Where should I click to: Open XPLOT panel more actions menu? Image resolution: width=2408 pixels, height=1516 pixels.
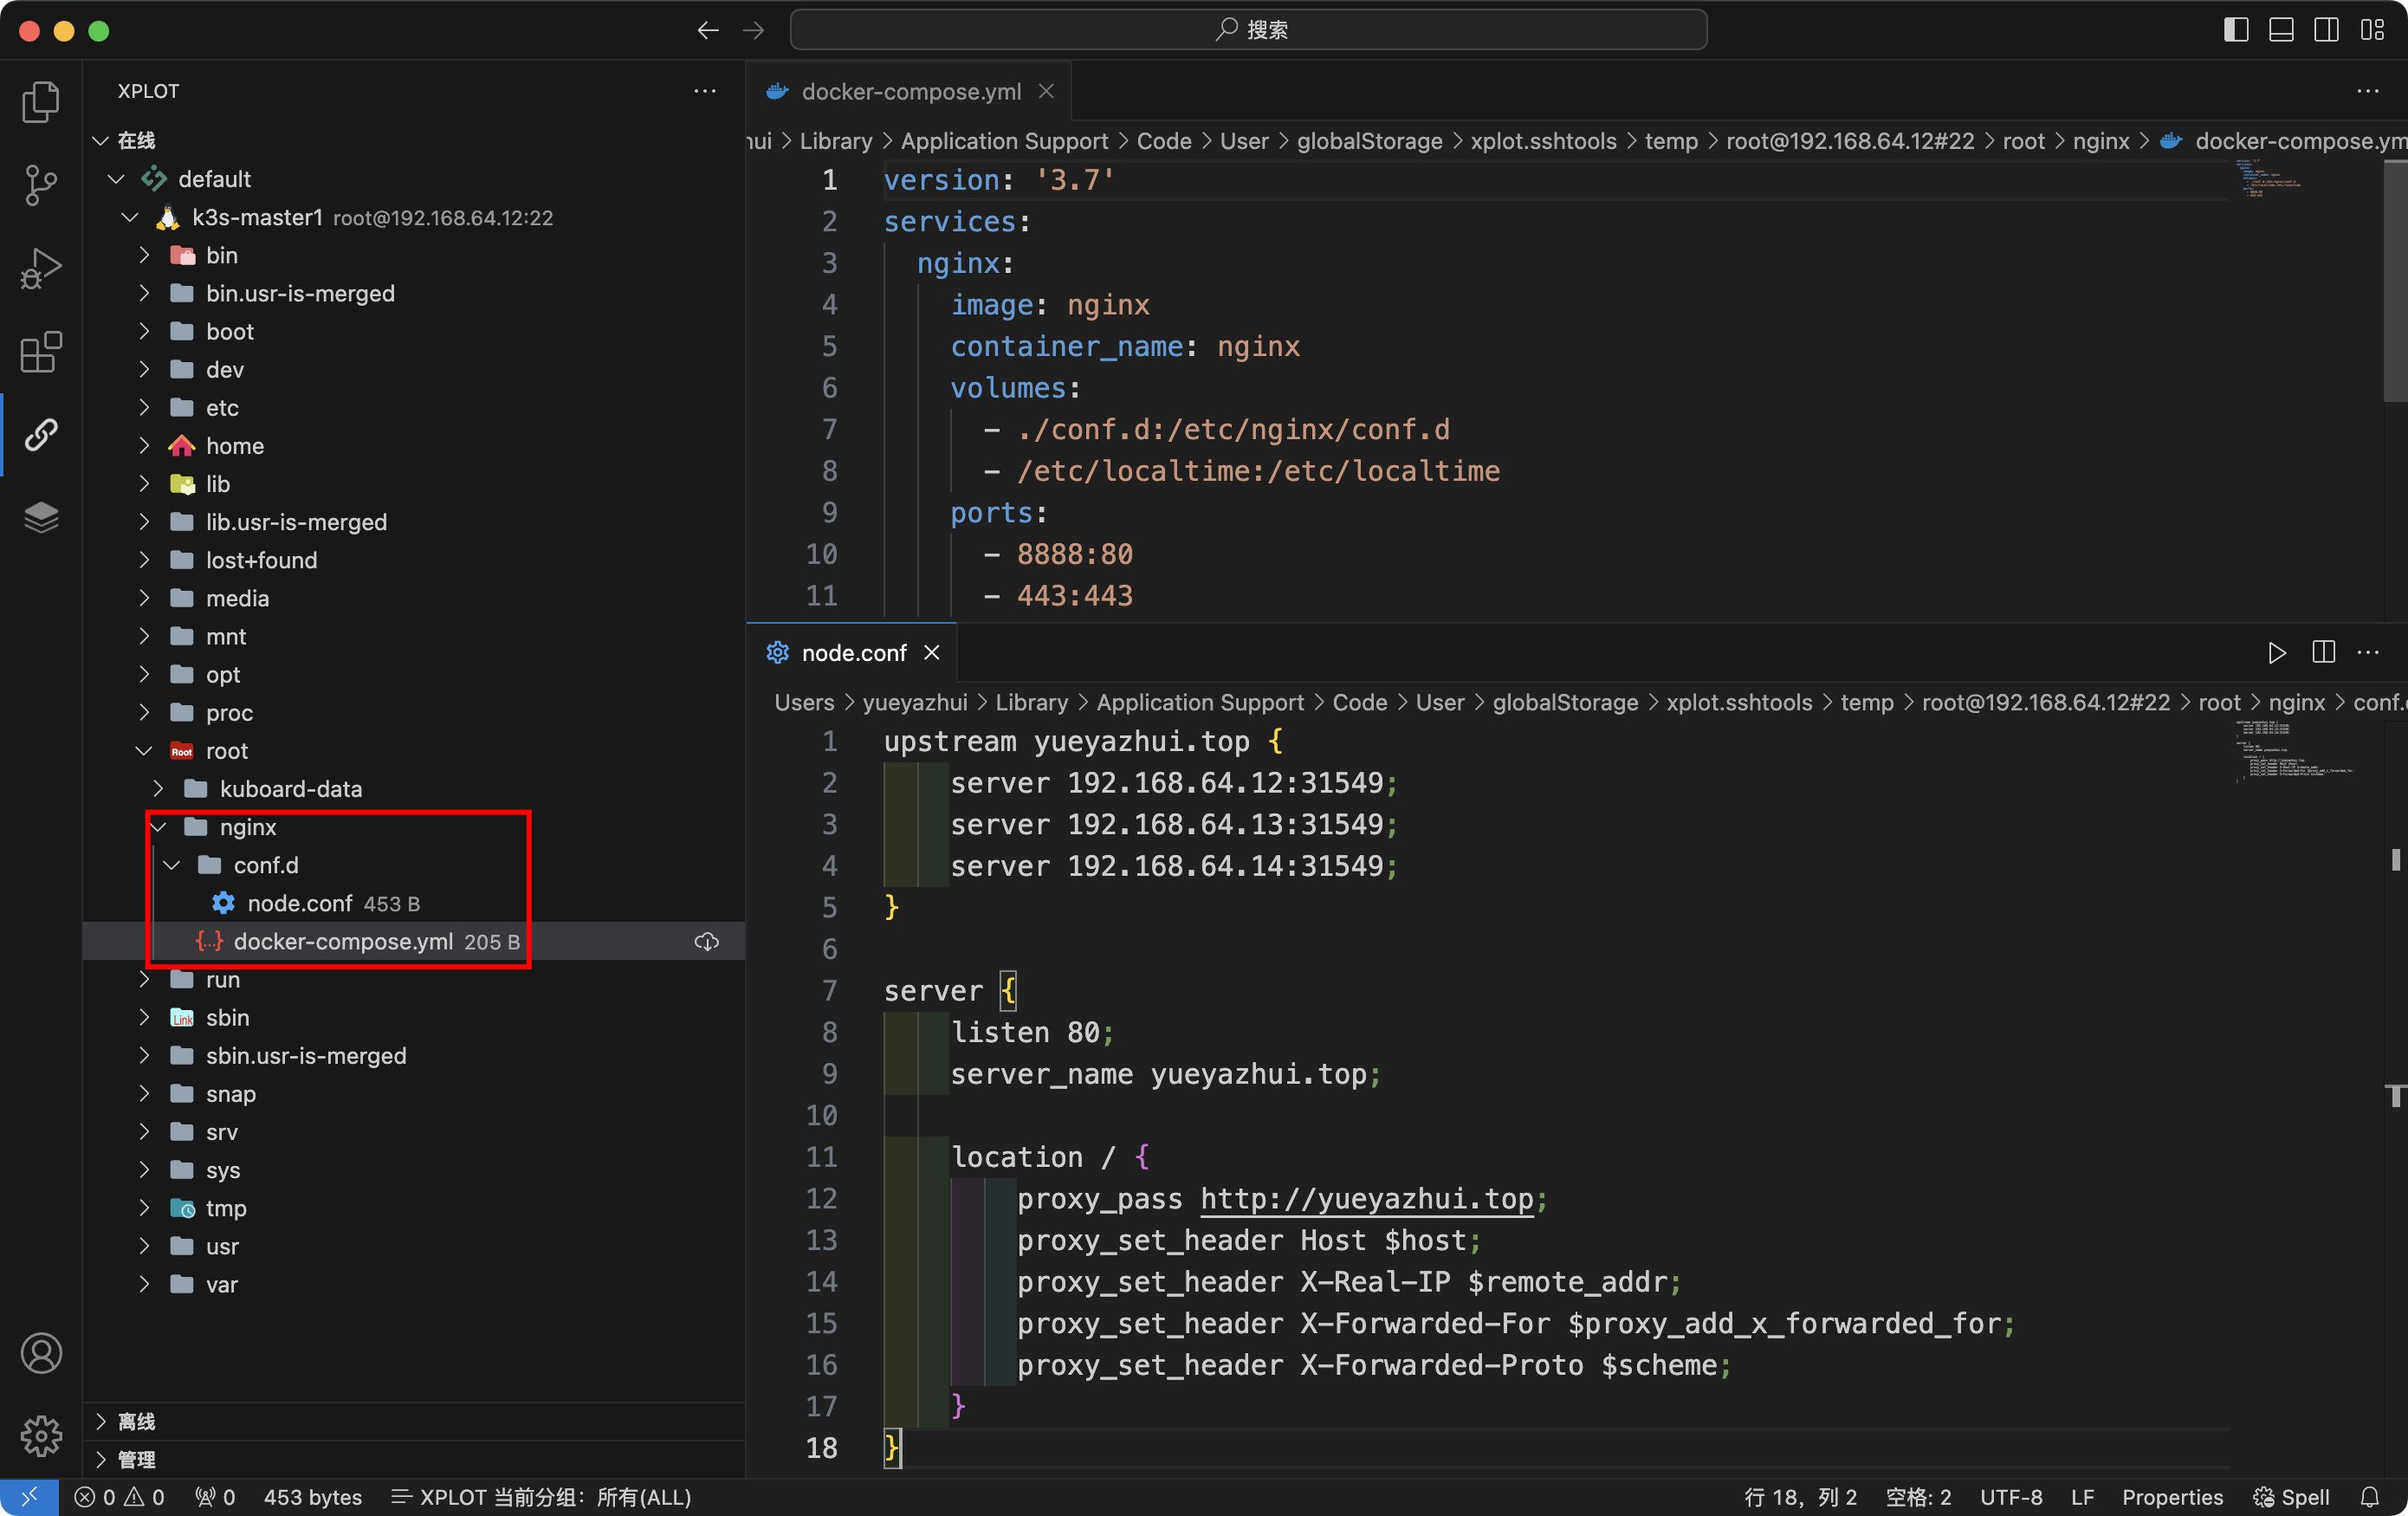click(x=705, y=91)
